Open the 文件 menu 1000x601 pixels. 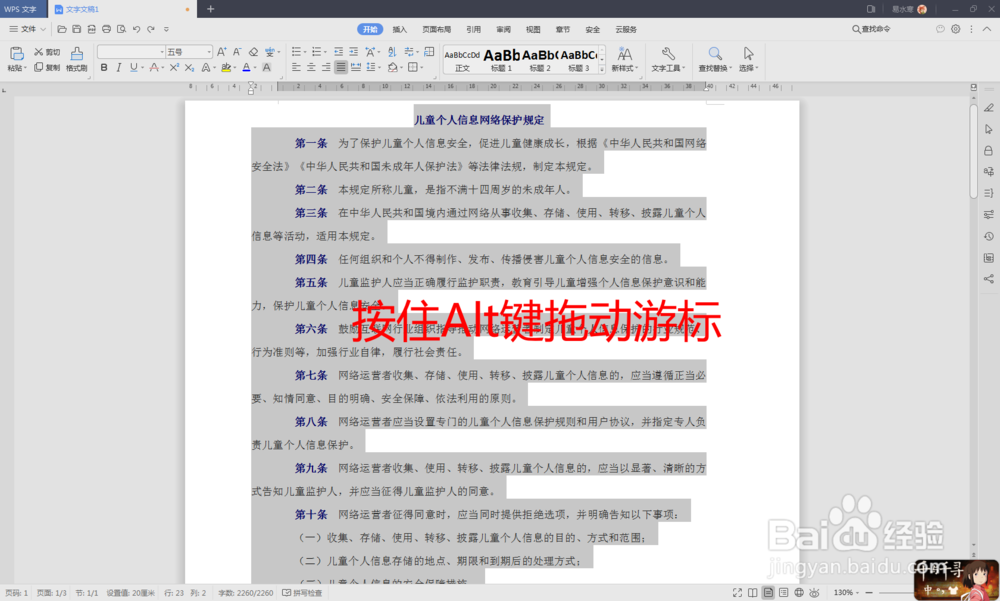pyautogui.click(x=27, y=29)
